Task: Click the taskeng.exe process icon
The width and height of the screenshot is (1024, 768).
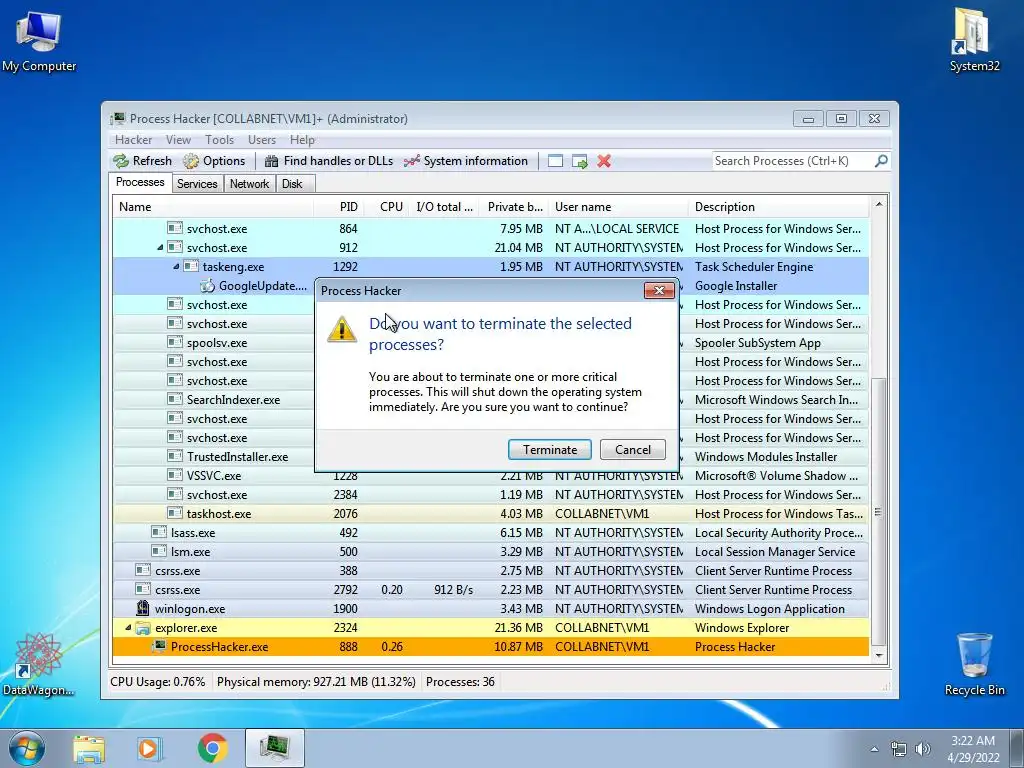Action: pos(191,266)
